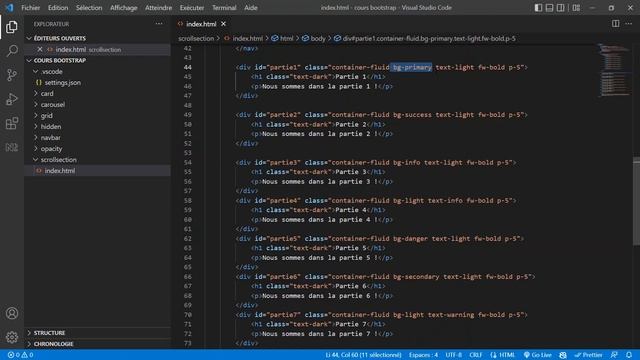
Task: Close the index.html editor tab
Action: (x=223, y=24)
